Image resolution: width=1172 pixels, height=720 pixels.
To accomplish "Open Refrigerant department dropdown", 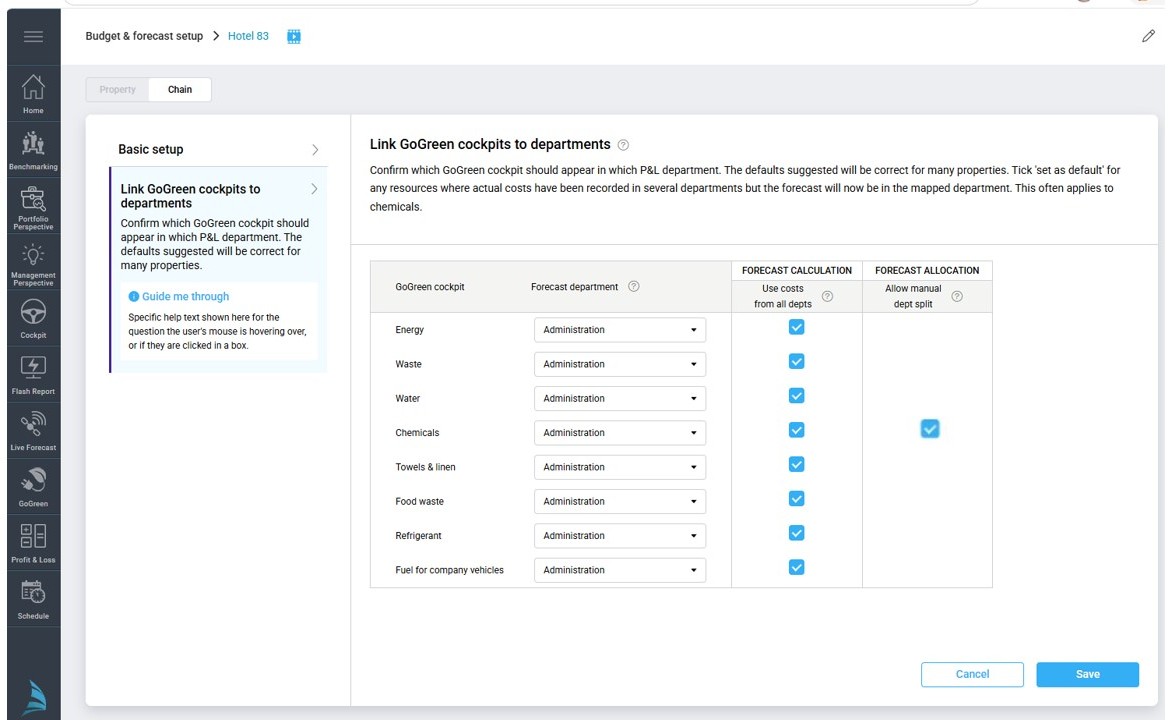I will 620,536.
